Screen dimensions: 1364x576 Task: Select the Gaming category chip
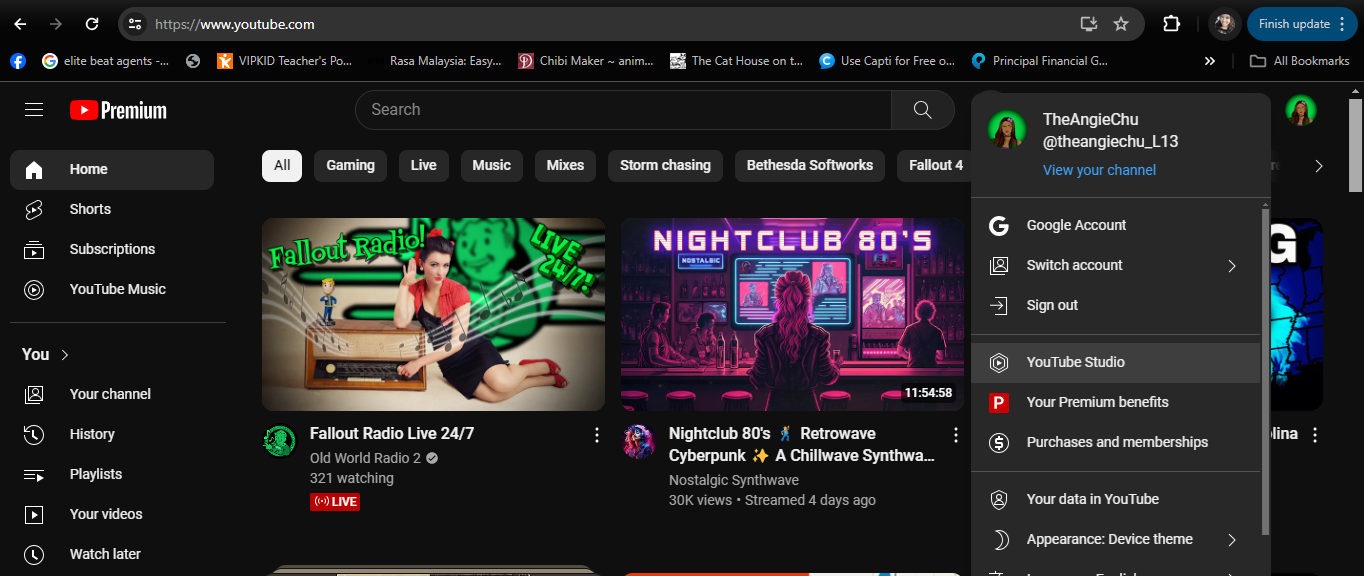point(350,166)
